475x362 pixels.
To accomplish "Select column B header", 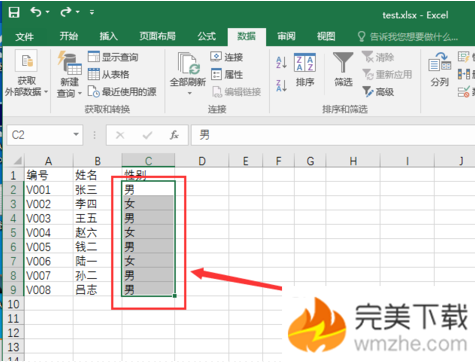I will tap(97, 161).
